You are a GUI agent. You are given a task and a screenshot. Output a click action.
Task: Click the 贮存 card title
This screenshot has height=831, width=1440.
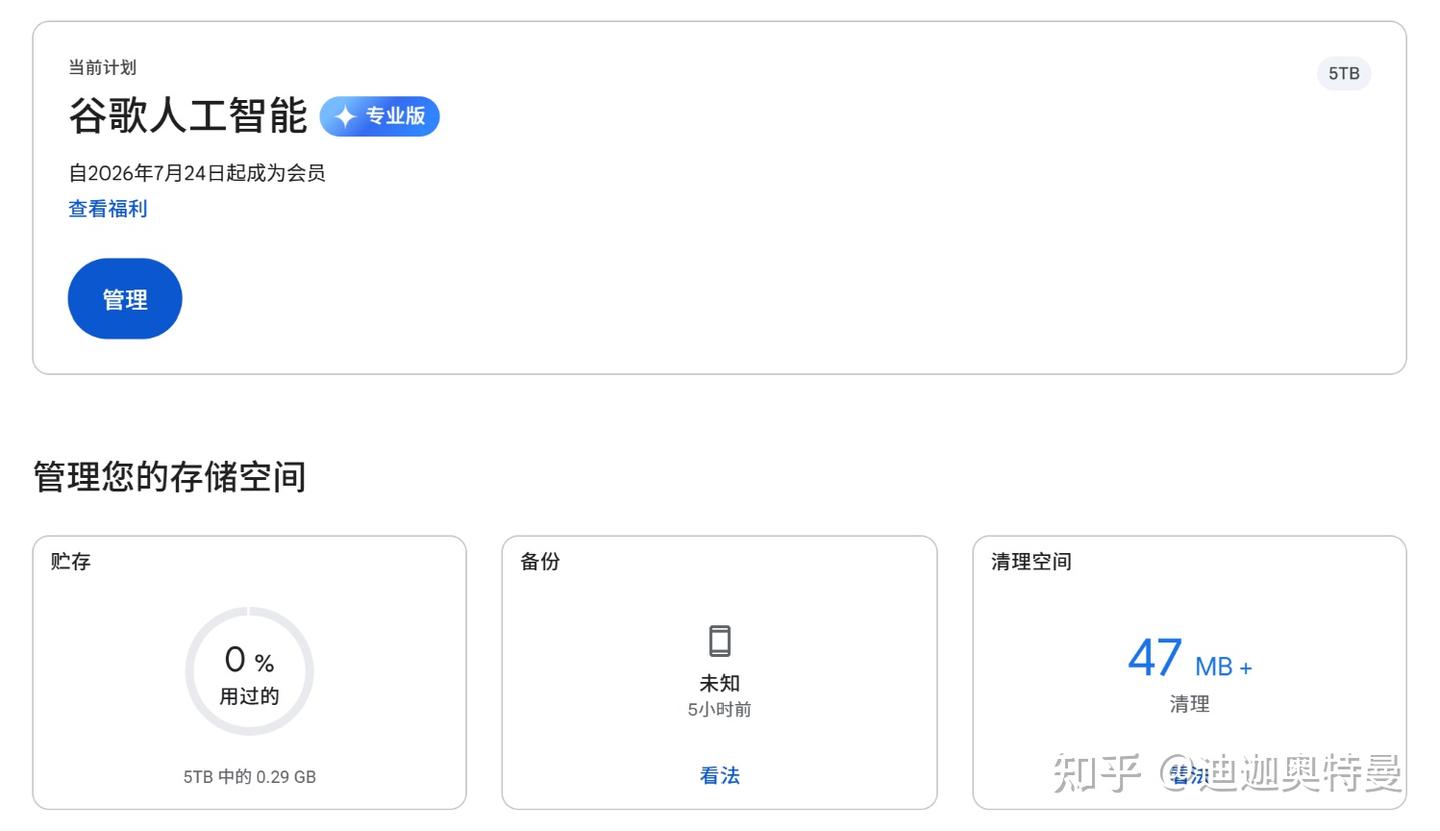pos(71,562)
